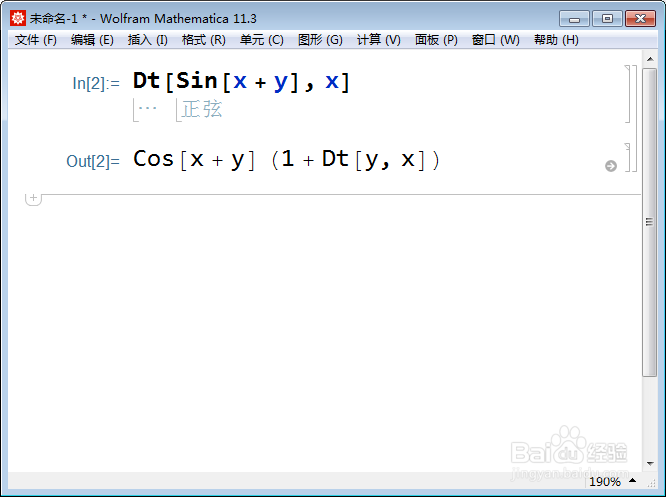Open the 插入 (I) menu
Viewport: 666px width, 497px height.
tap(148, 40)
